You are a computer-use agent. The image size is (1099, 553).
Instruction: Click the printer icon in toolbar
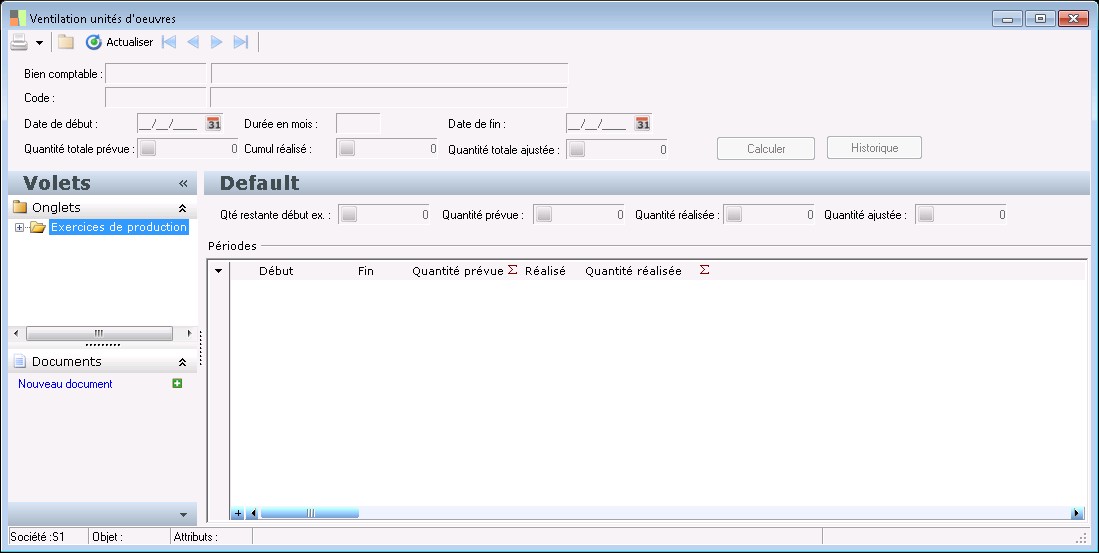19,42
